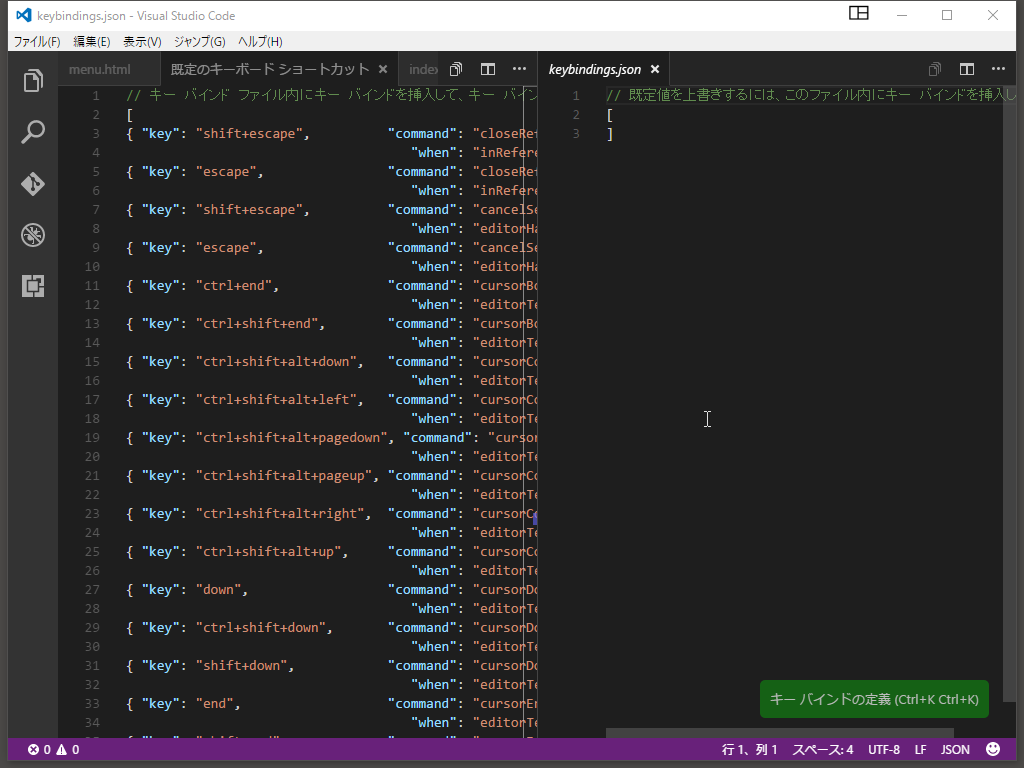The height and width of the screenshot is (768, 1024).
Task: Change end of line sequence LF
Action: point(920,750)
